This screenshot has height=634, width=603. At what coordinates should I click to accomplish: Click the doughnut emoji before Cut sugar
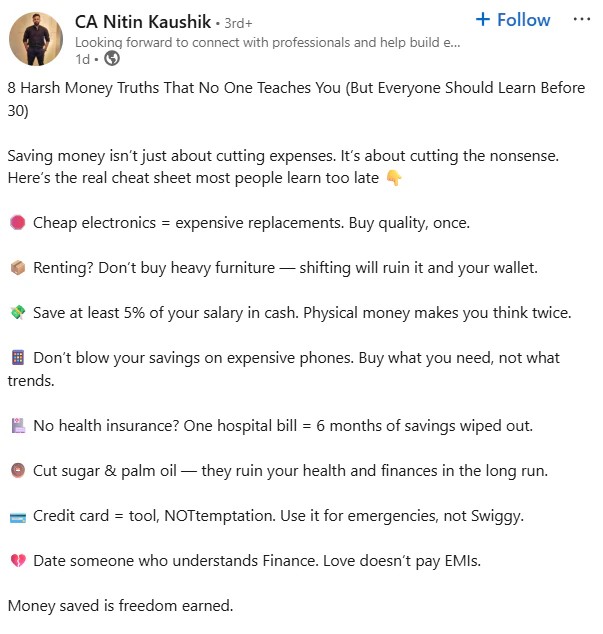[x=16, y=471]
